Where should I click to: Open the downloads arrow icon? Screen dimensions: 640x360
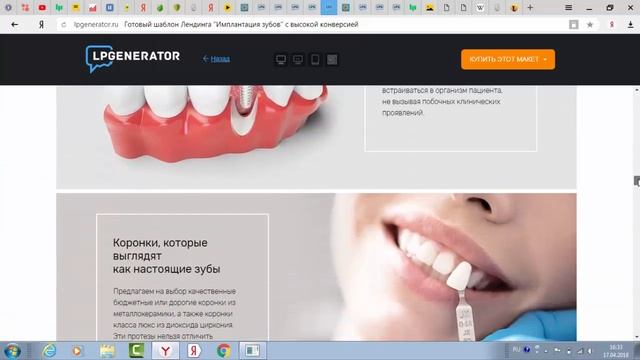630,24
